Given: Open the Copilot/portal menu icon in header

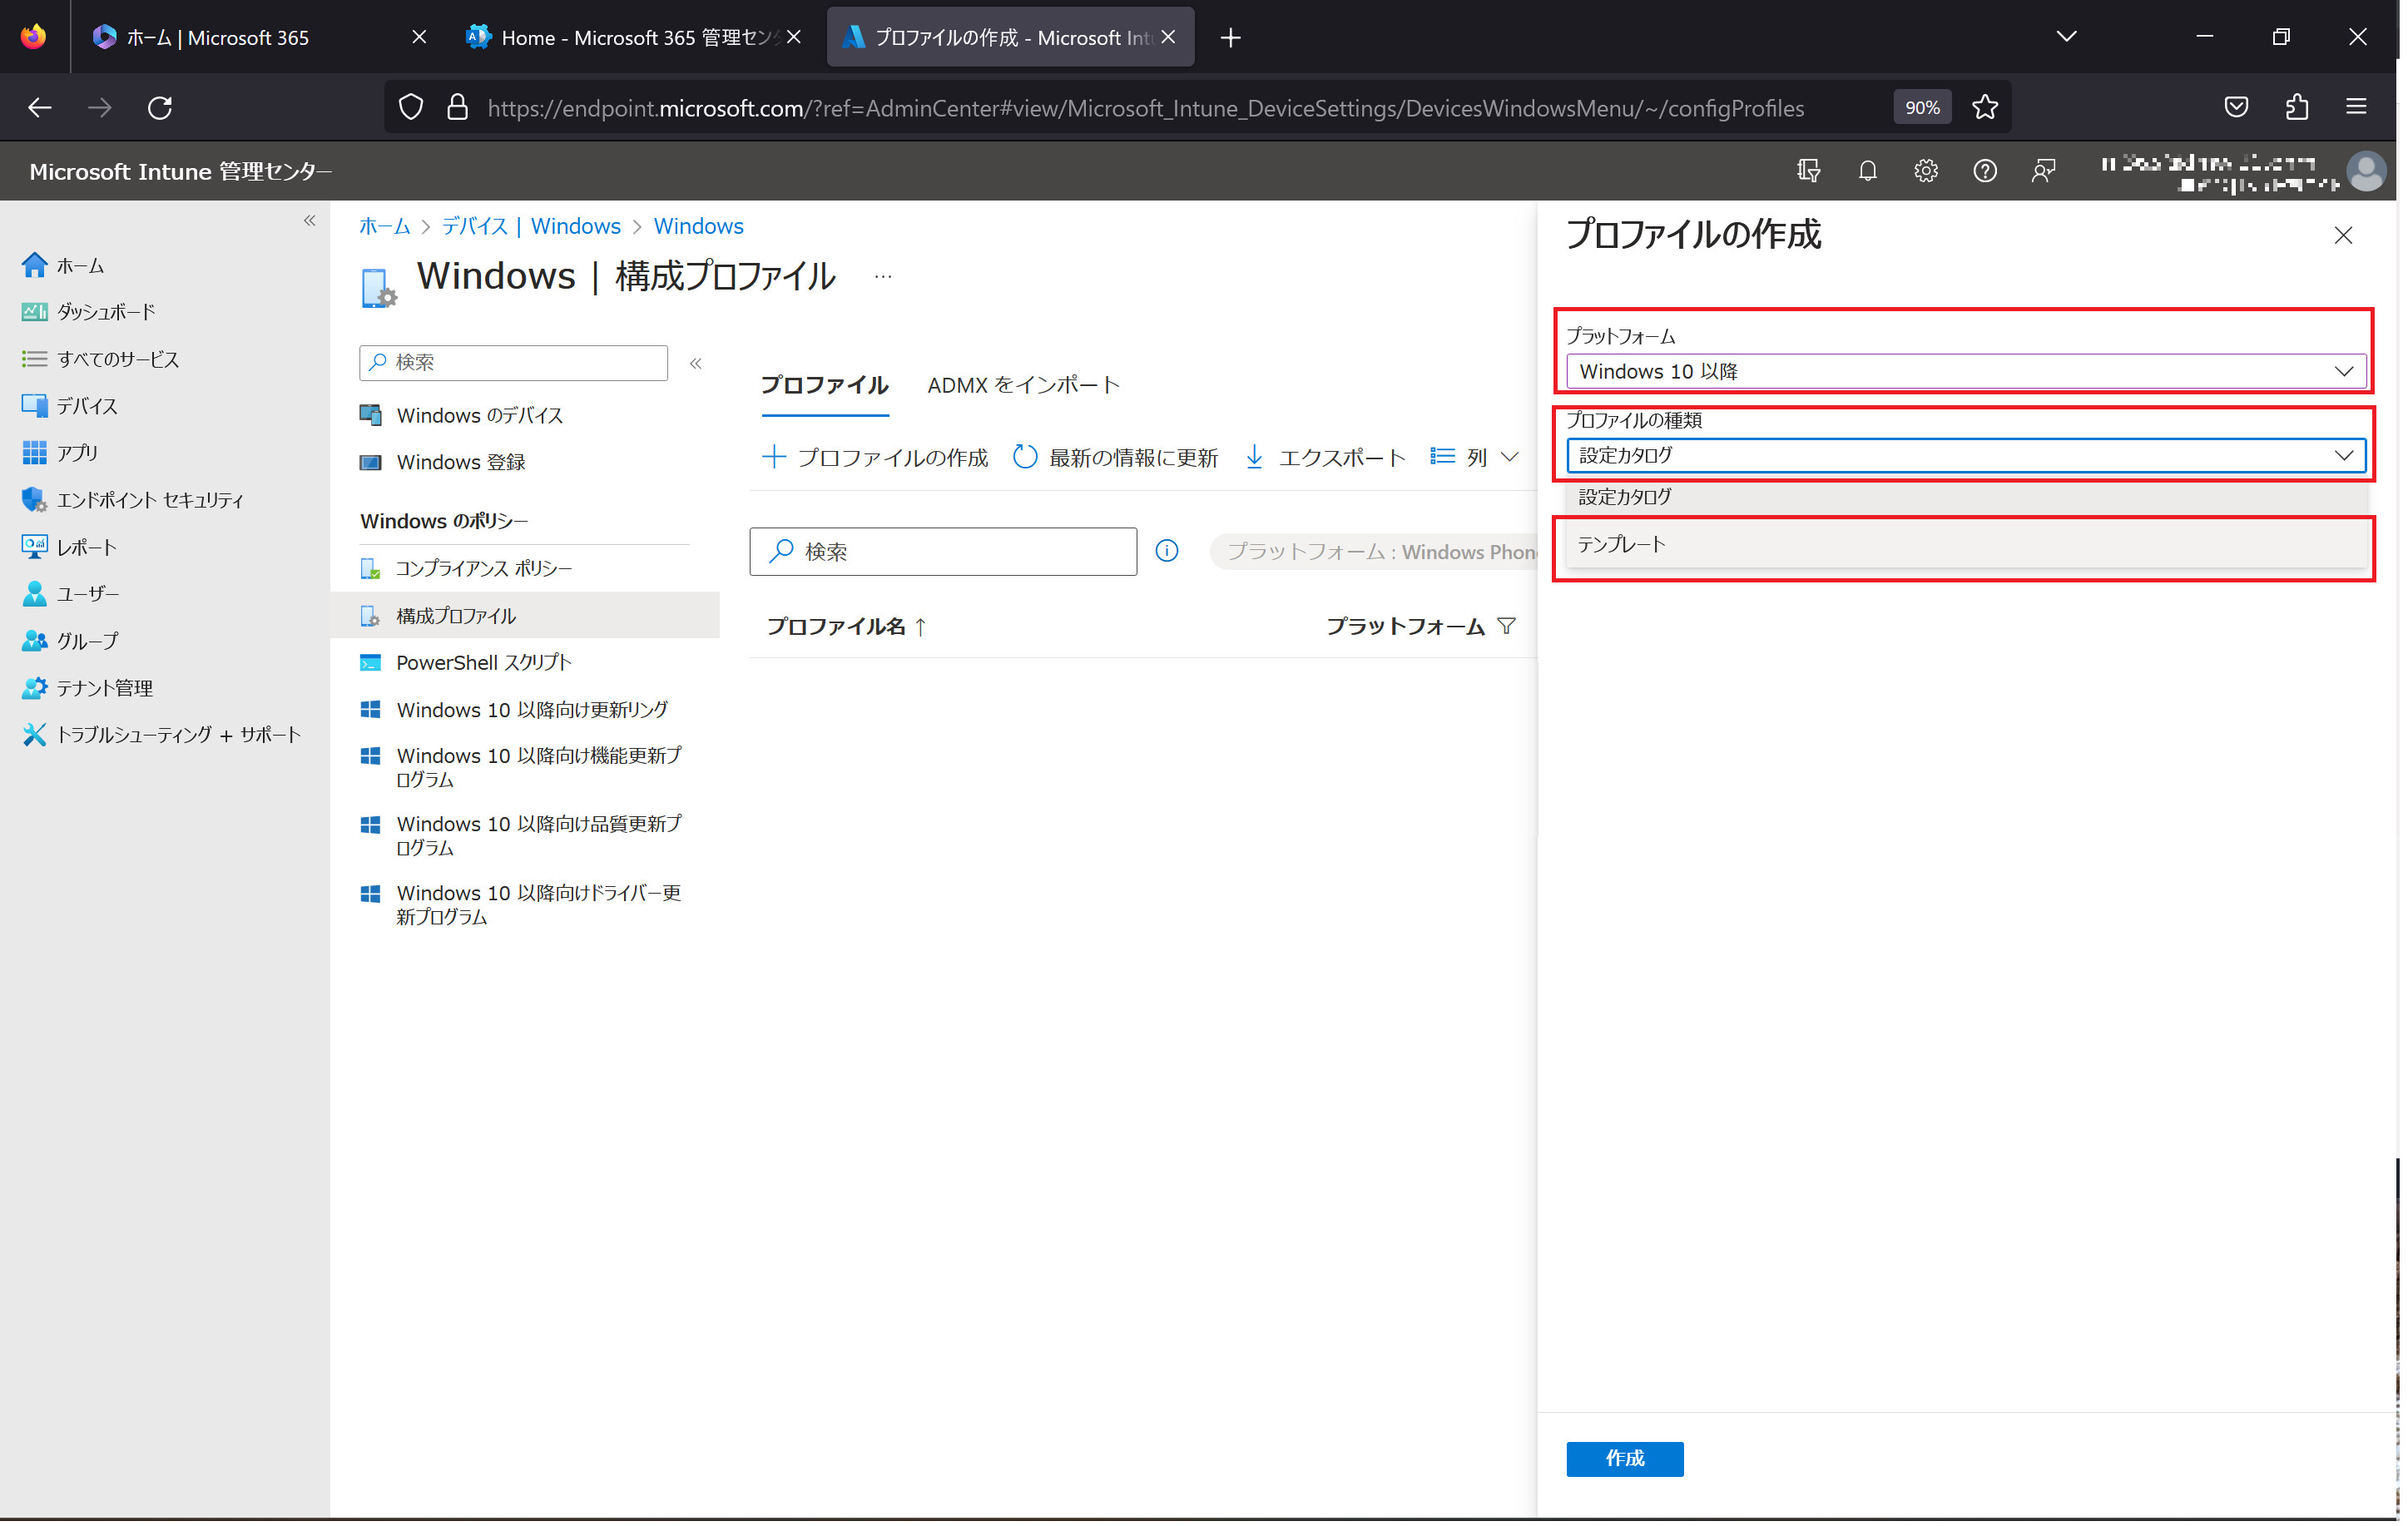Looking at the screenshot, I should click(x=1808, y=171).
